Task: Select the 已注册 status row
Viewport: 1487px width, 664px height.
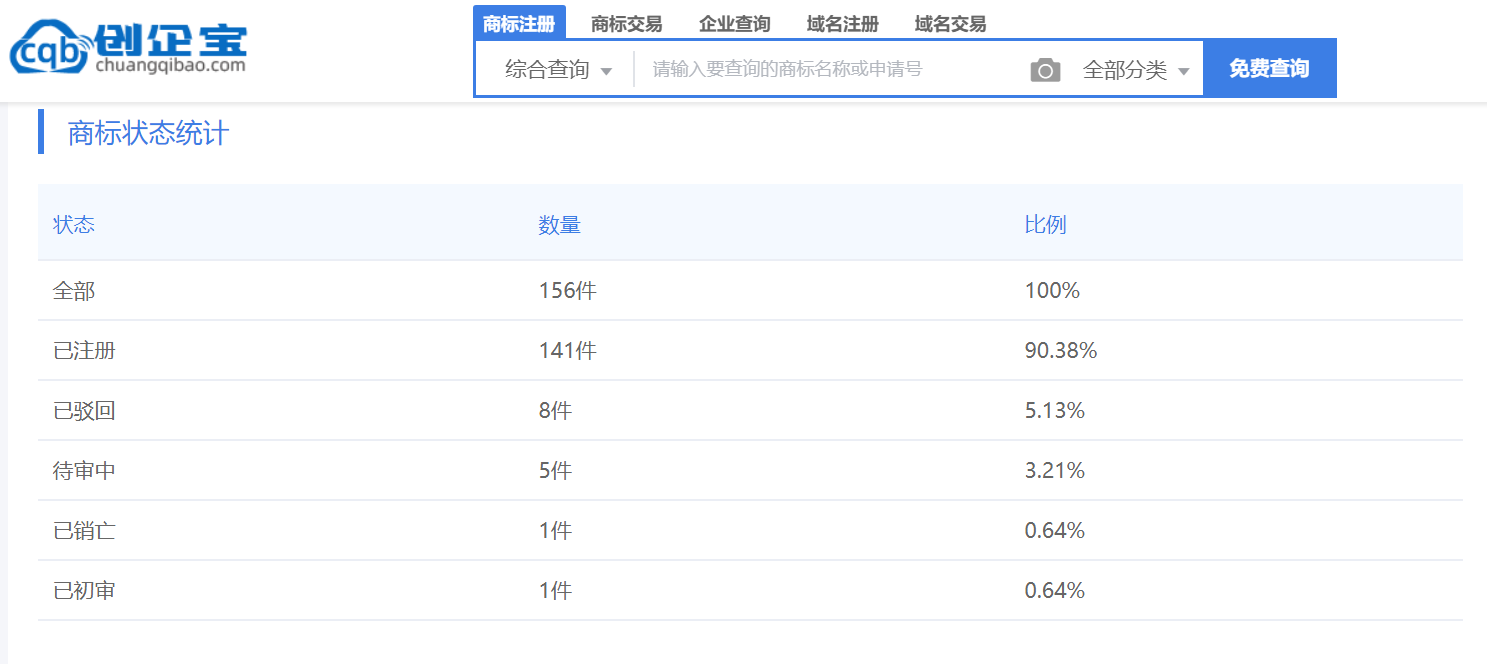Action: click(x=84, y=351)
